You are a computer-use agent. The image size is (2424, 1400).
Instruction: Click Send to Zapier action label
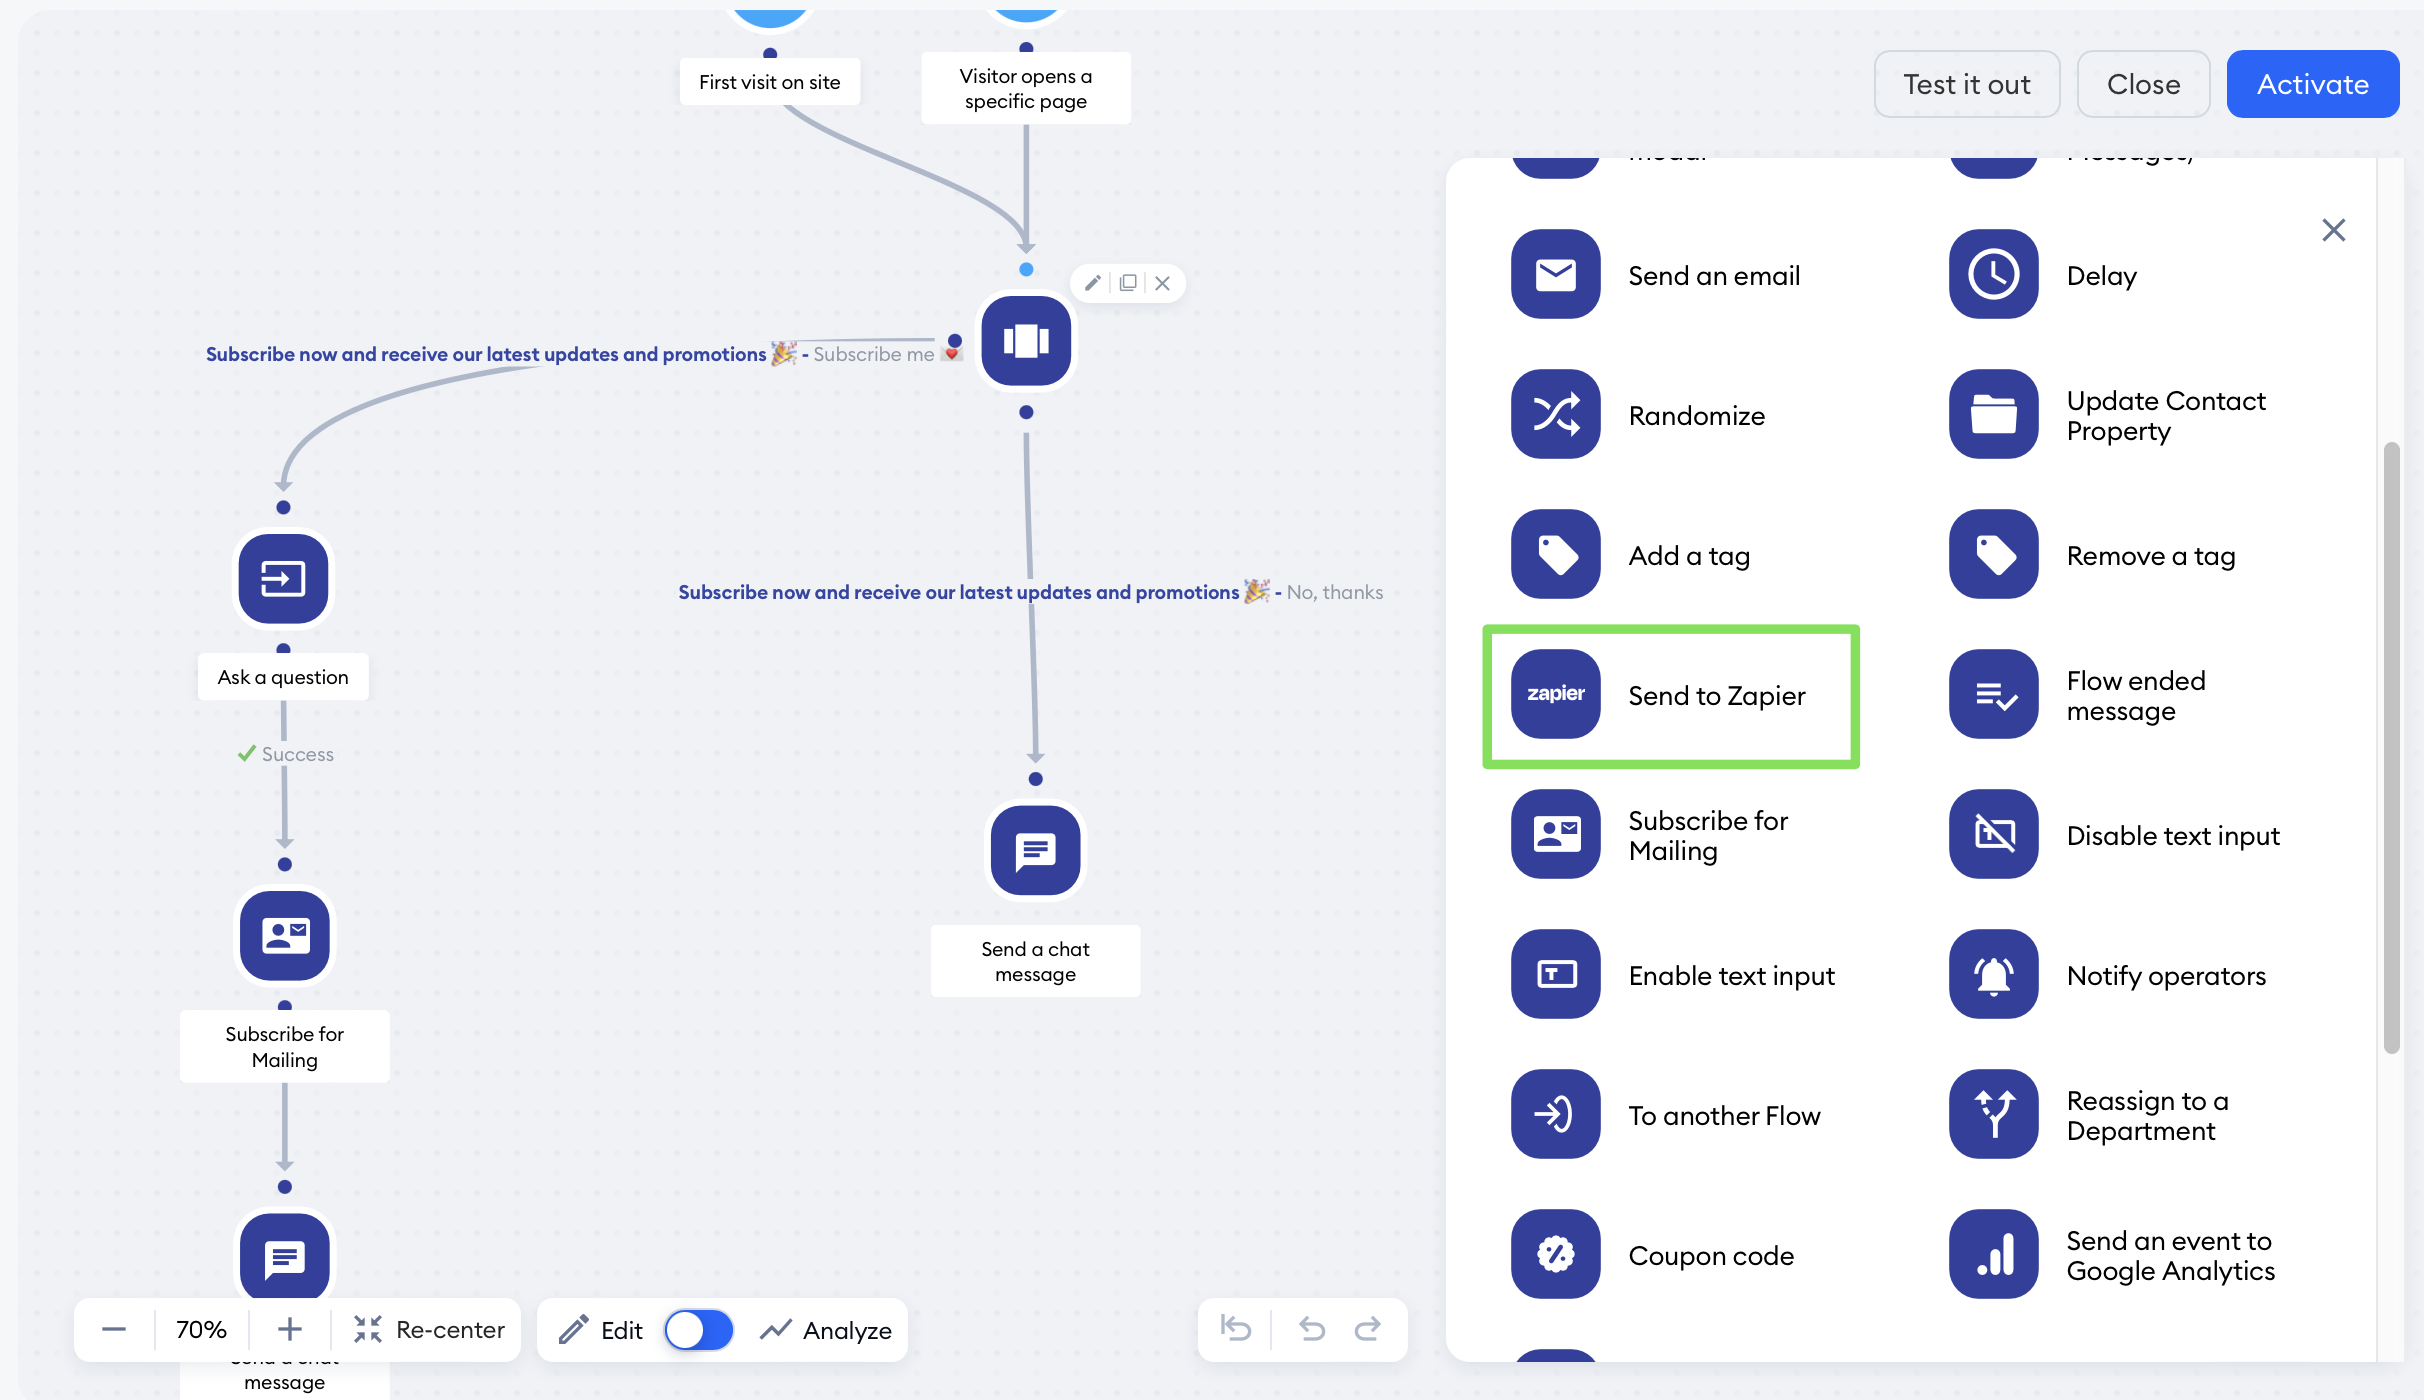tap(1717, 696)
